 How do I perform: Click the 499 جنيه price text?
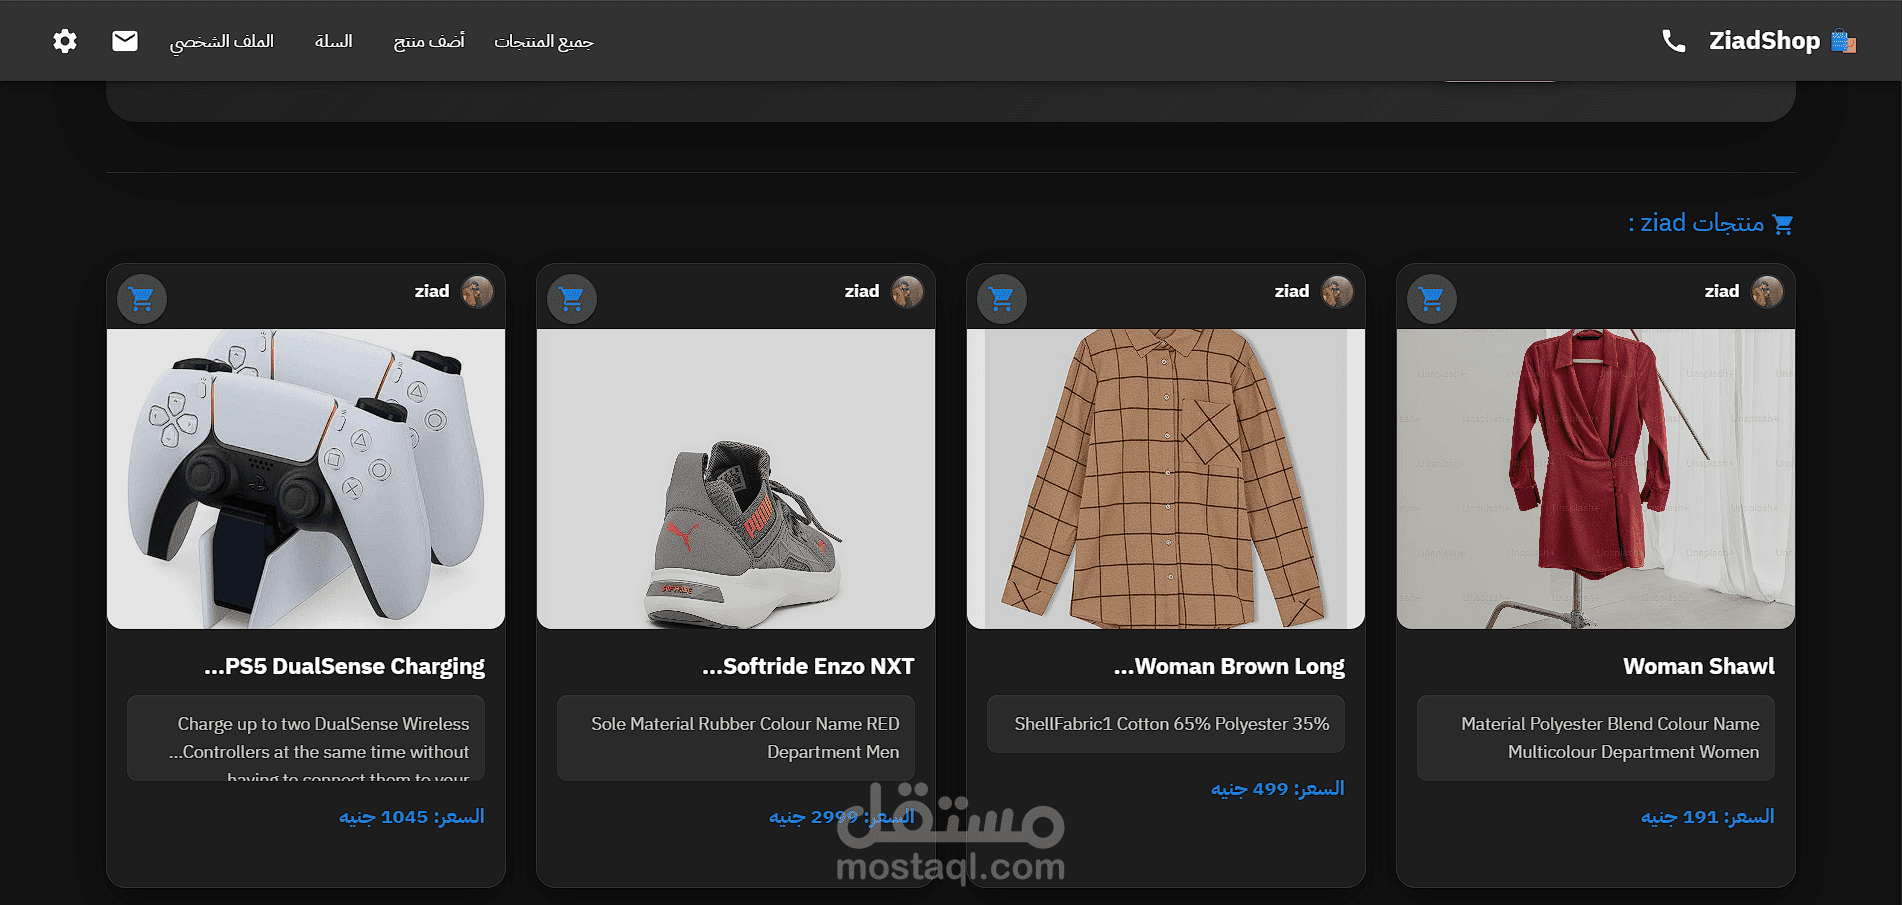[1278, 789]
